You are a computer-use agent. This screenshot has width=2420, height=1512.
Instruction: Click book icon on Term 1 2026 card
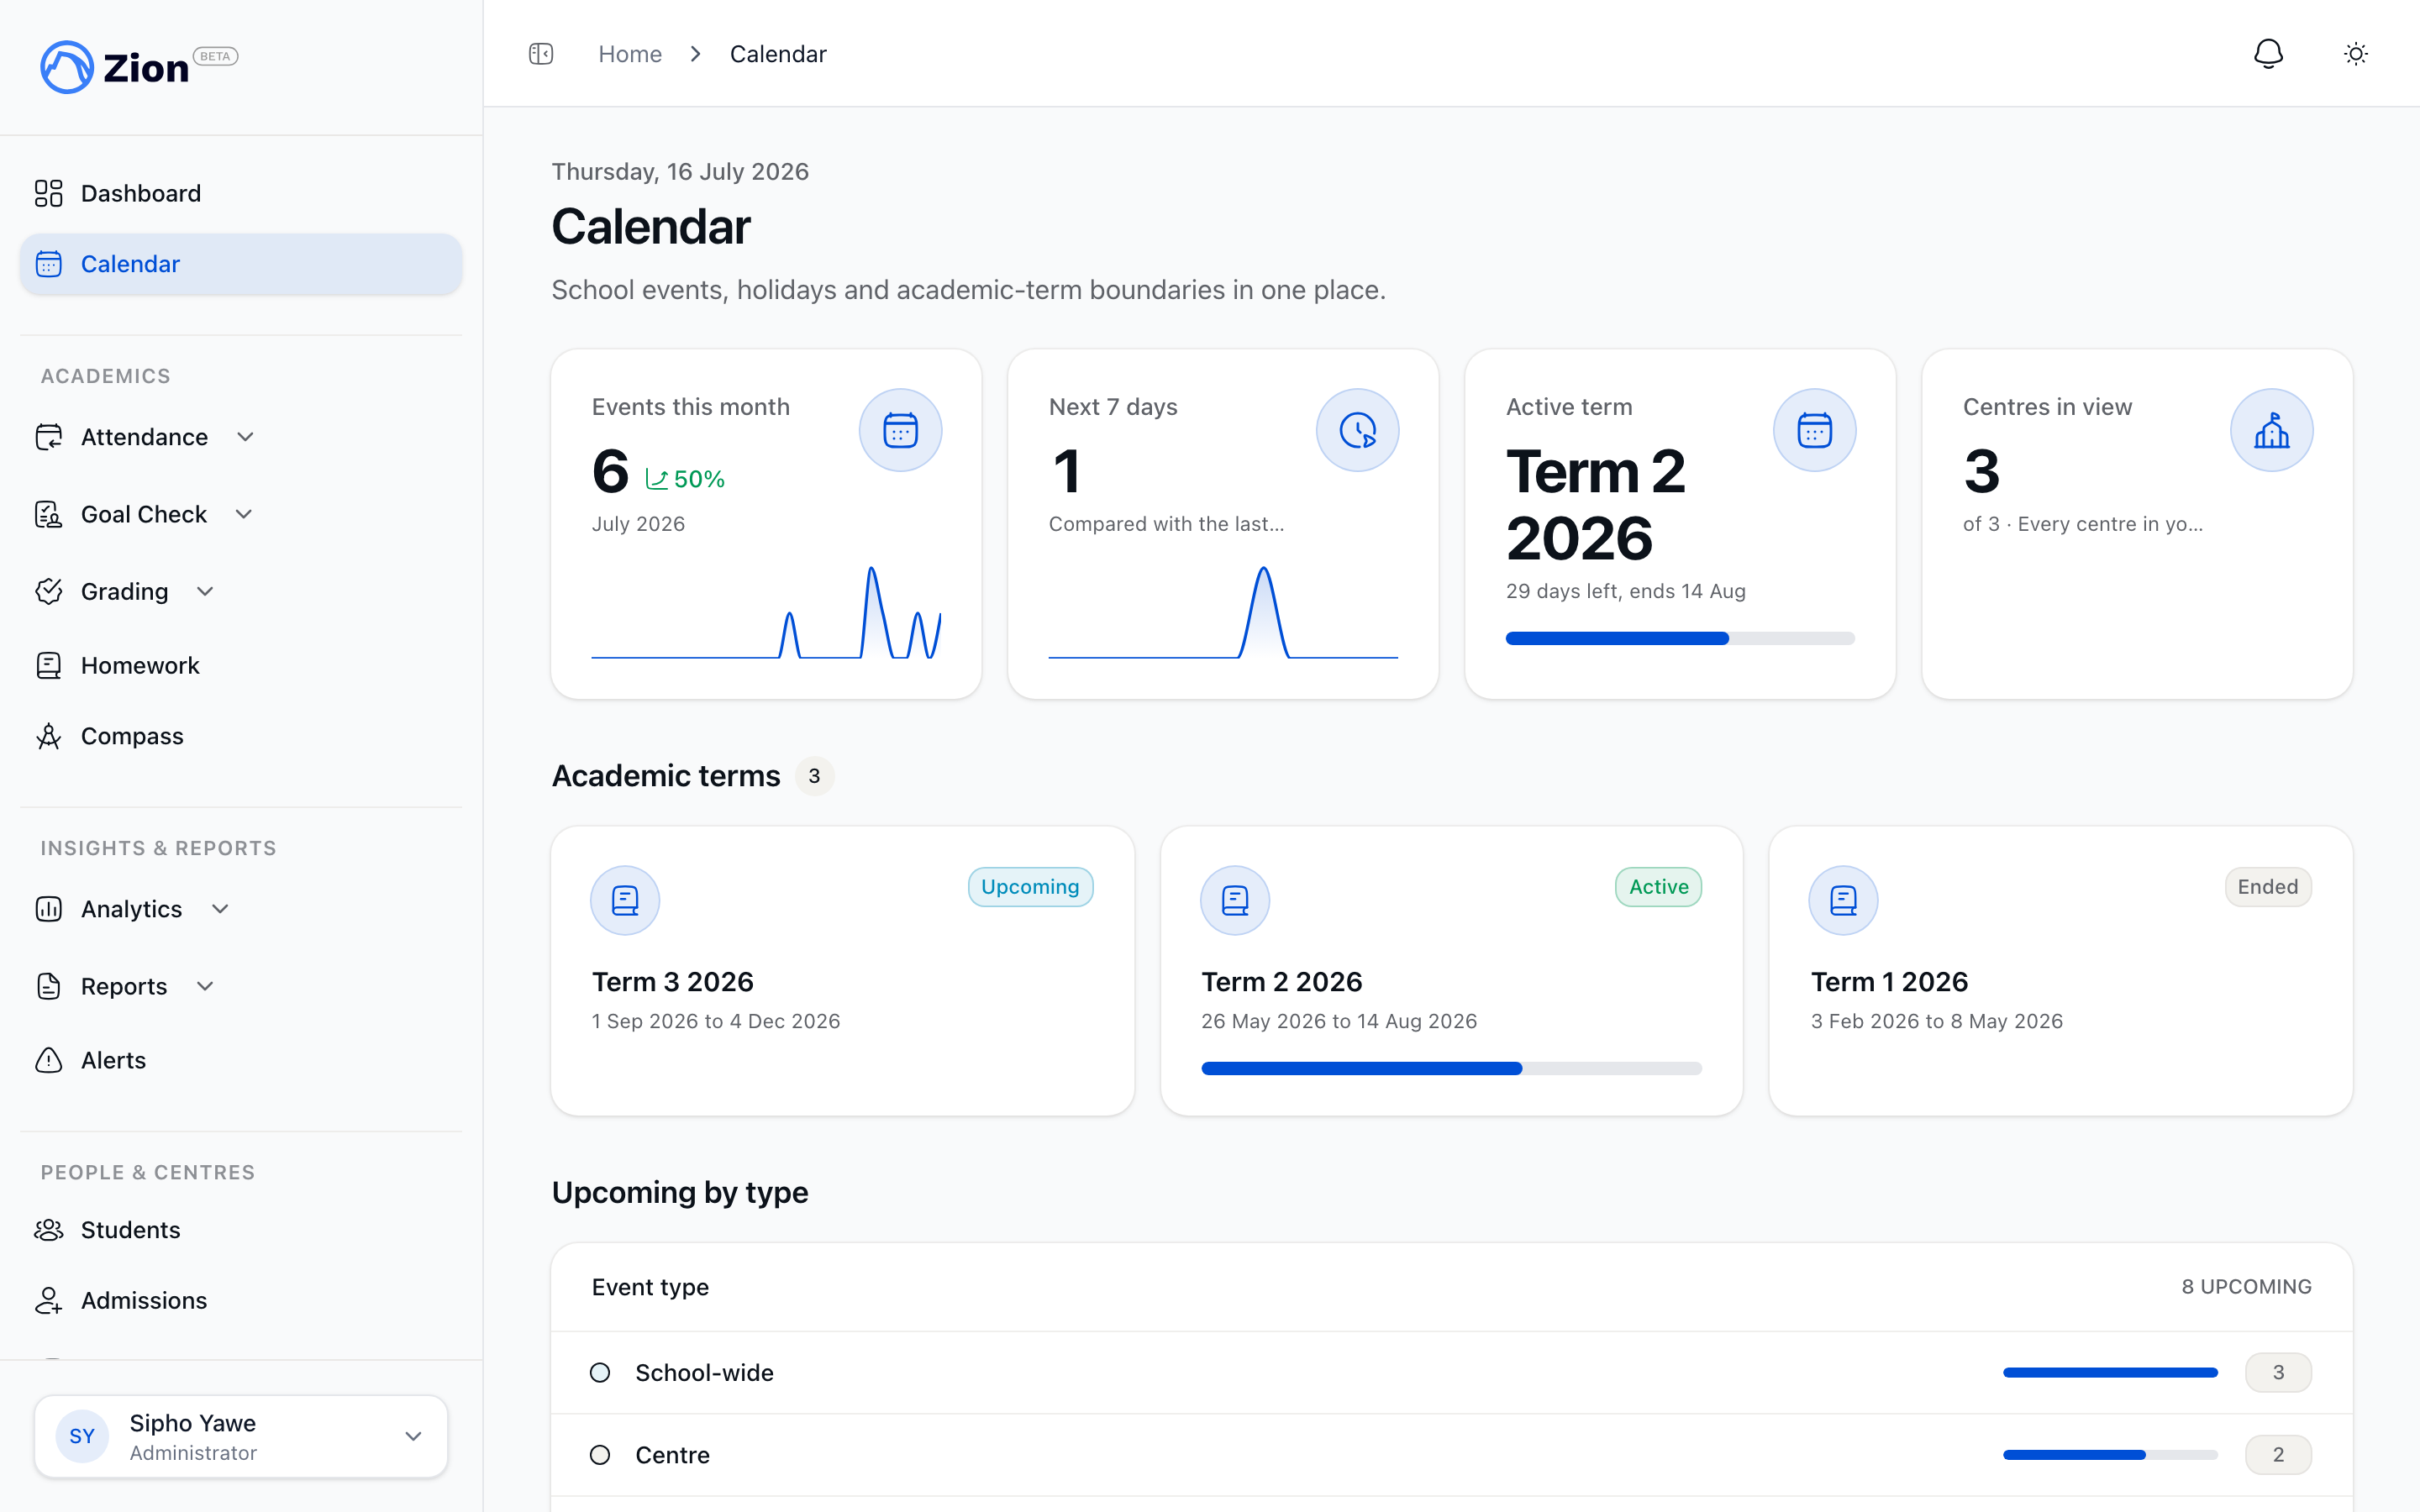point(1843,900)
